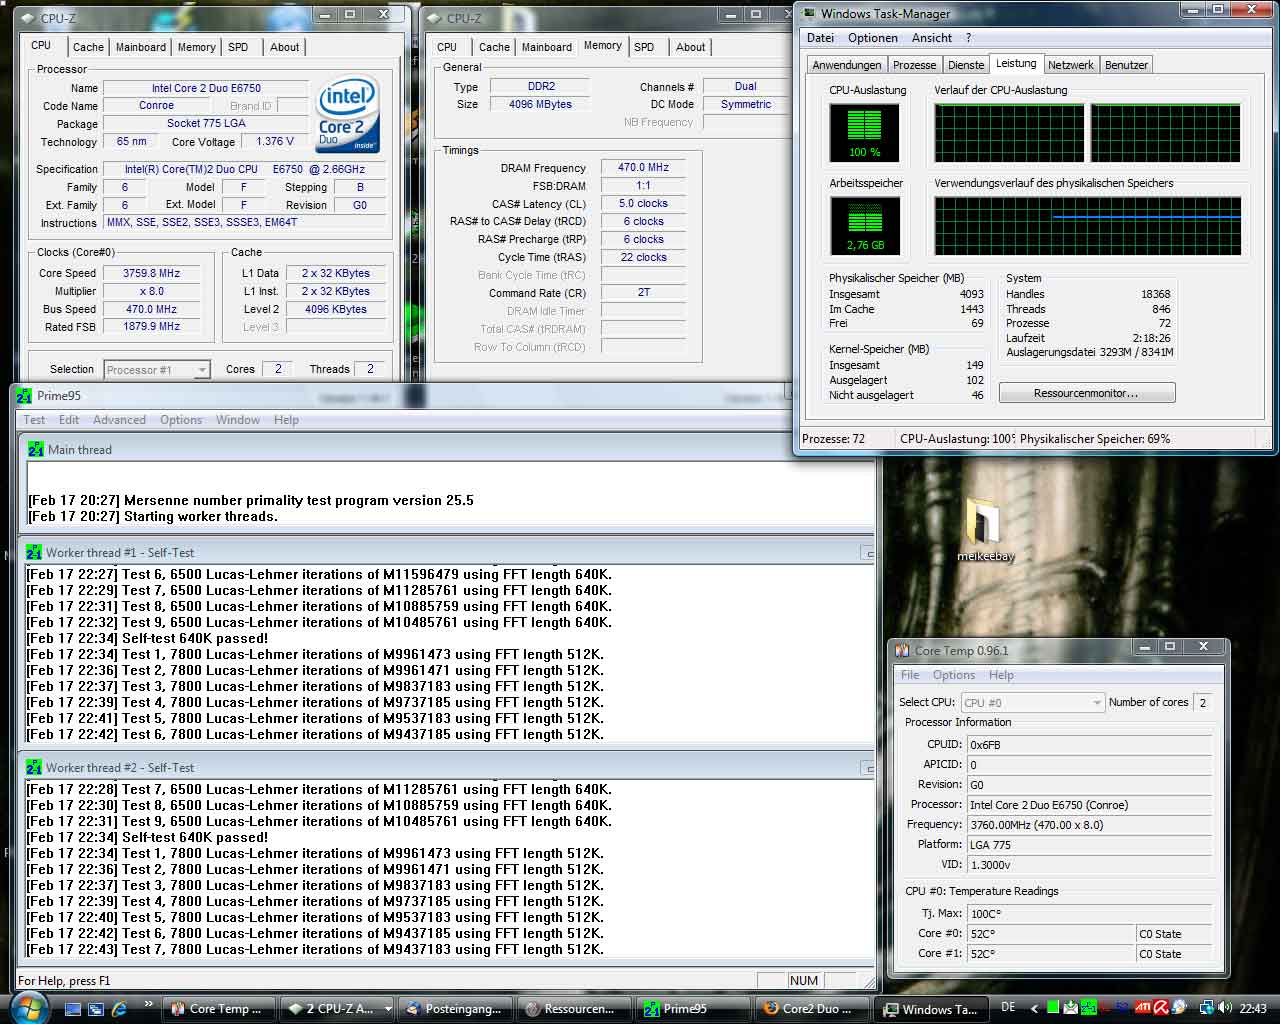Click the Windows Task-Manager title bar icon
The image size is (1280, 1024).
coord(808,14)
